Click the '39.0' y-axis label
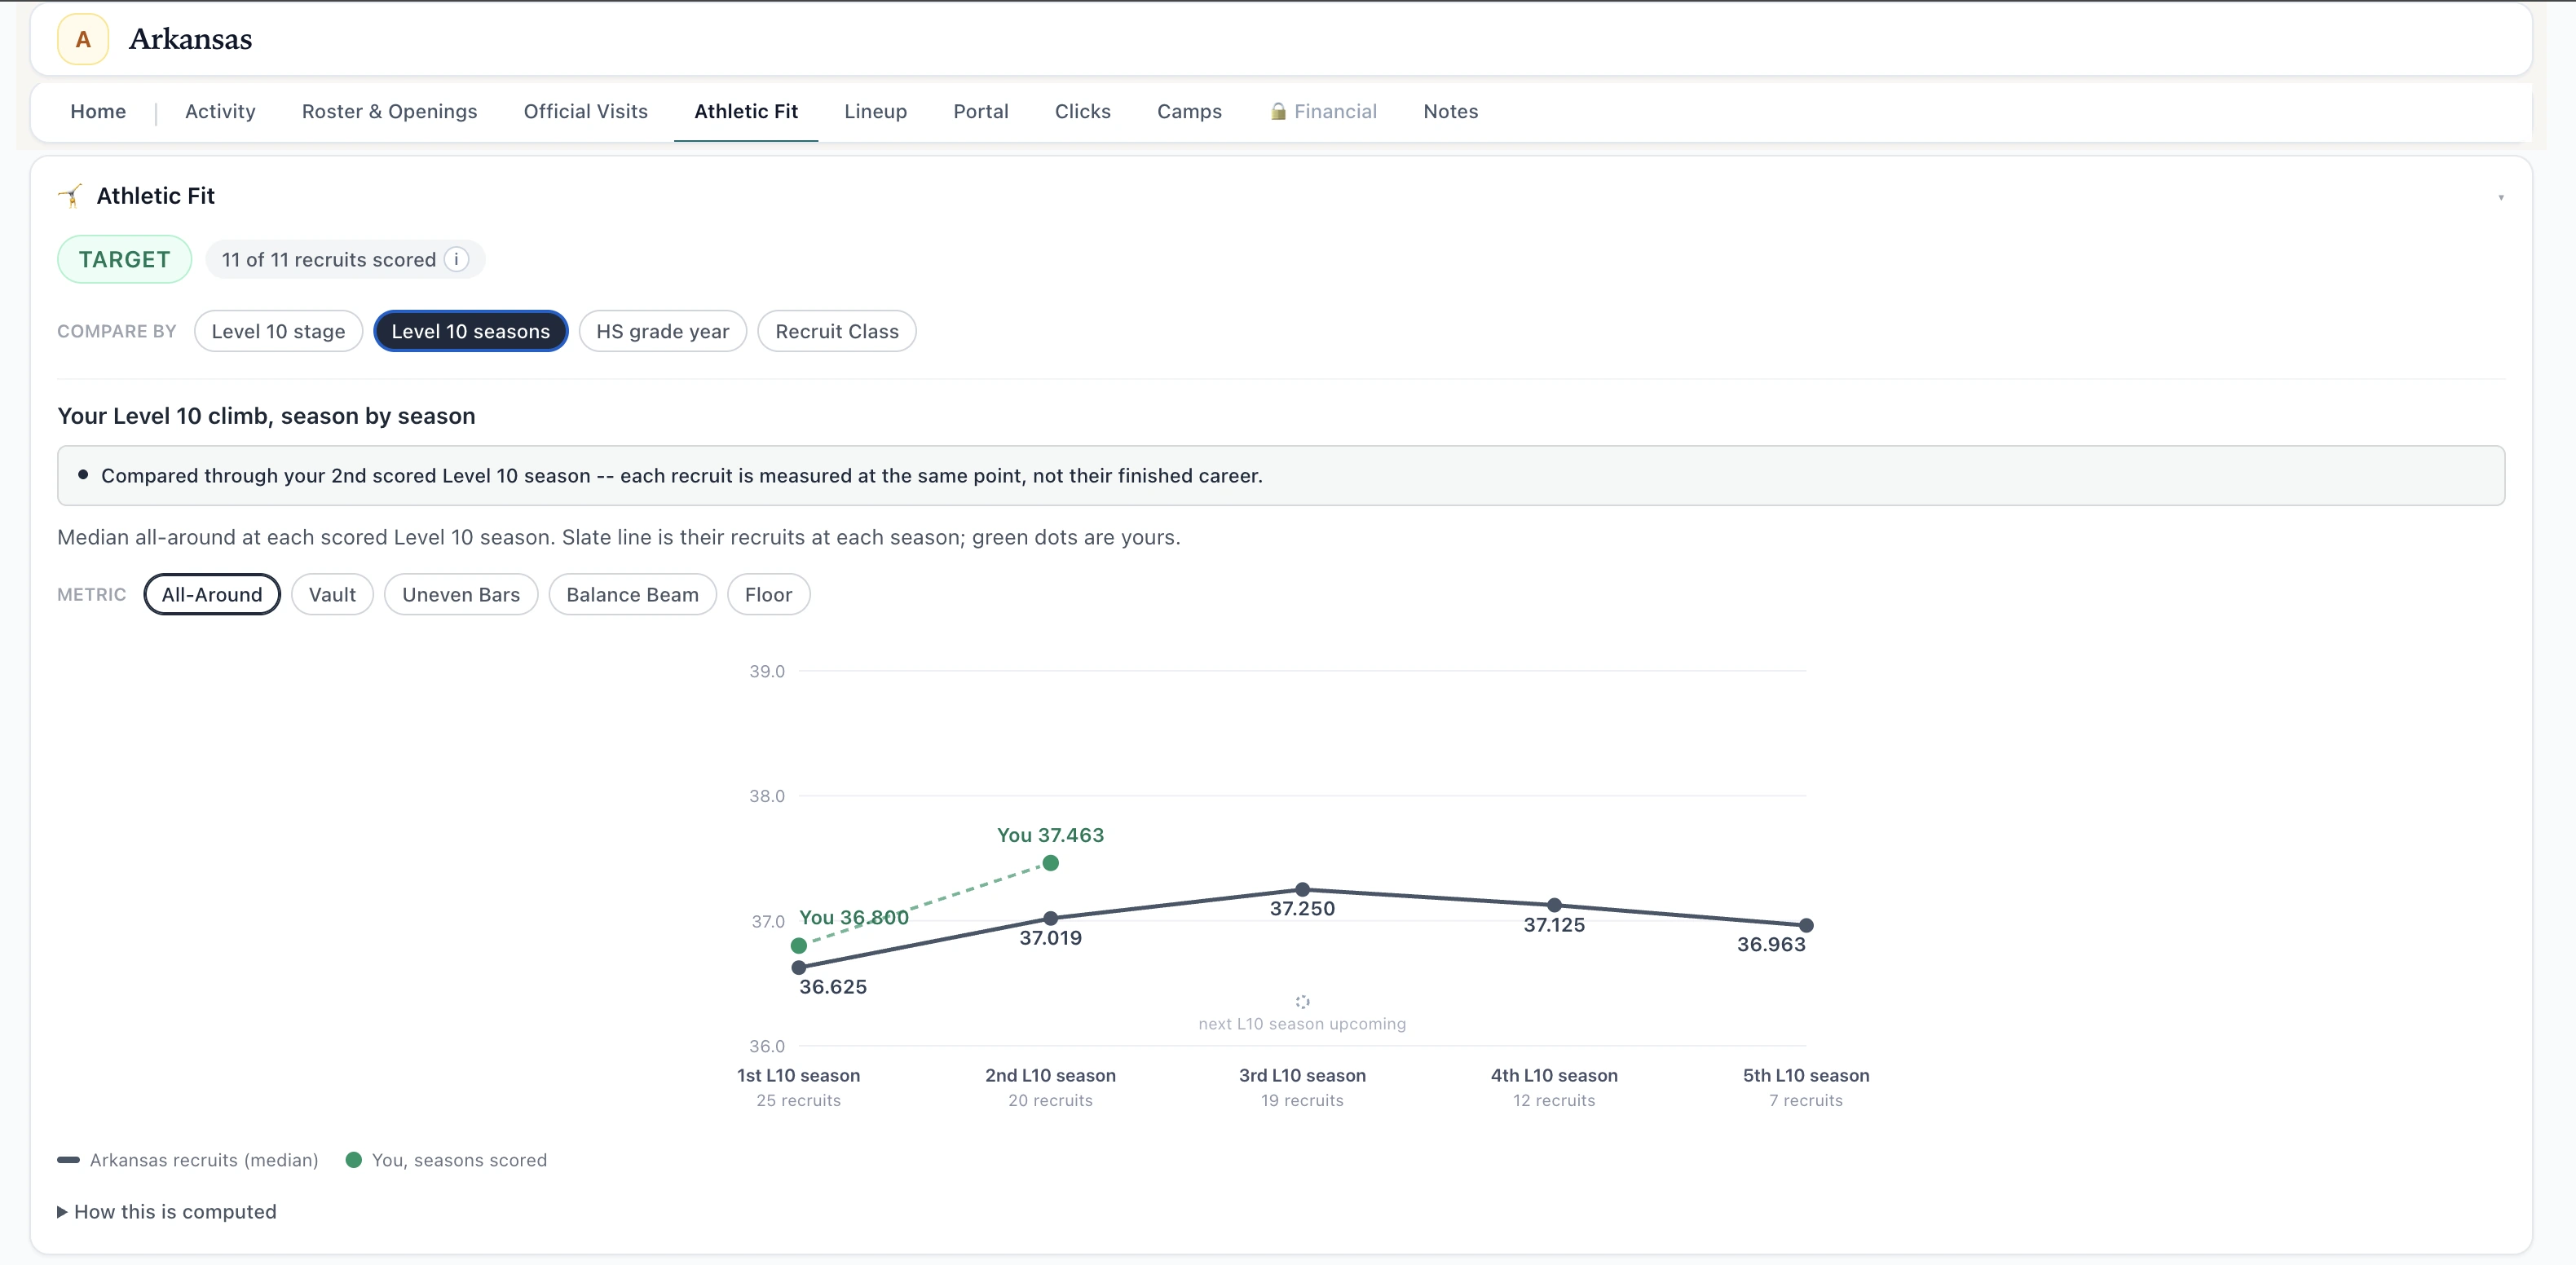2576x1265 pixels. (x=767, y=671)
